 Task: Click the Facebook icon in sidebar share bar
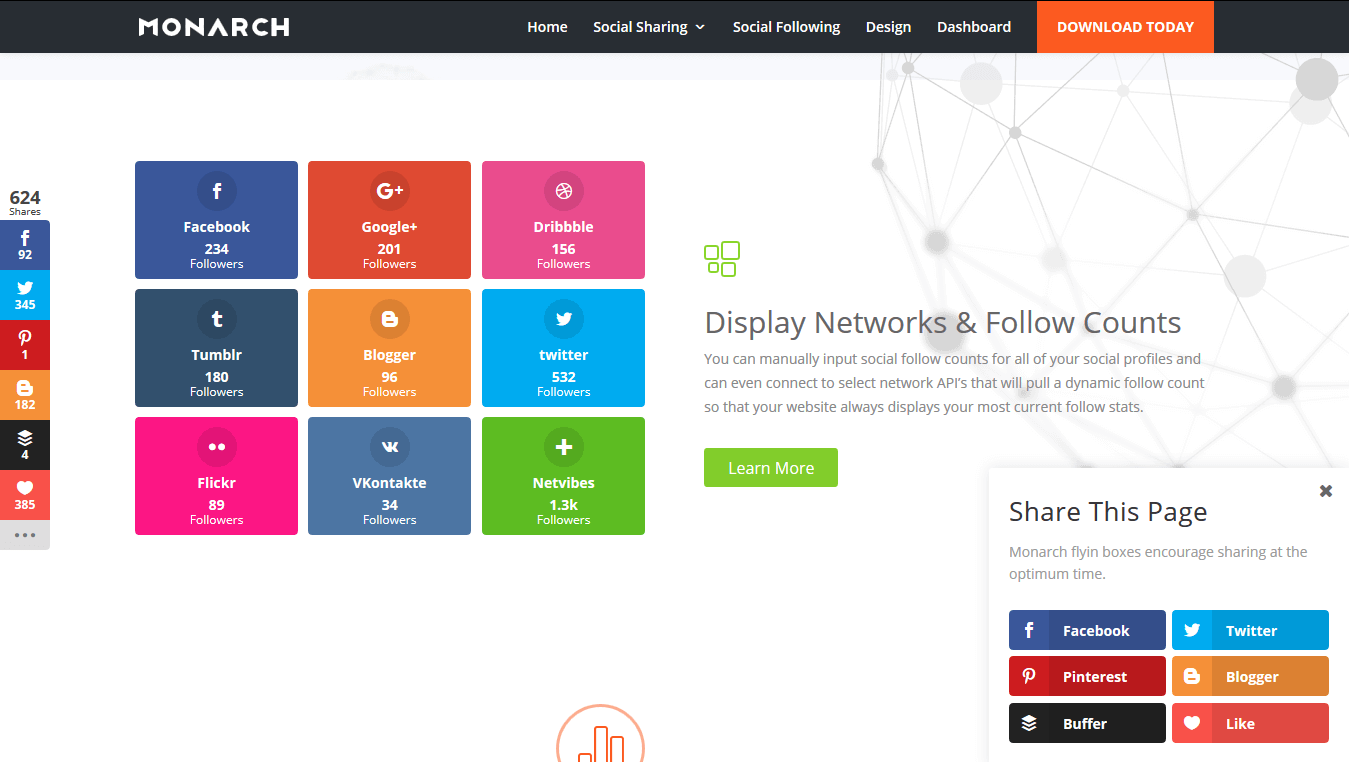(24, 245)
